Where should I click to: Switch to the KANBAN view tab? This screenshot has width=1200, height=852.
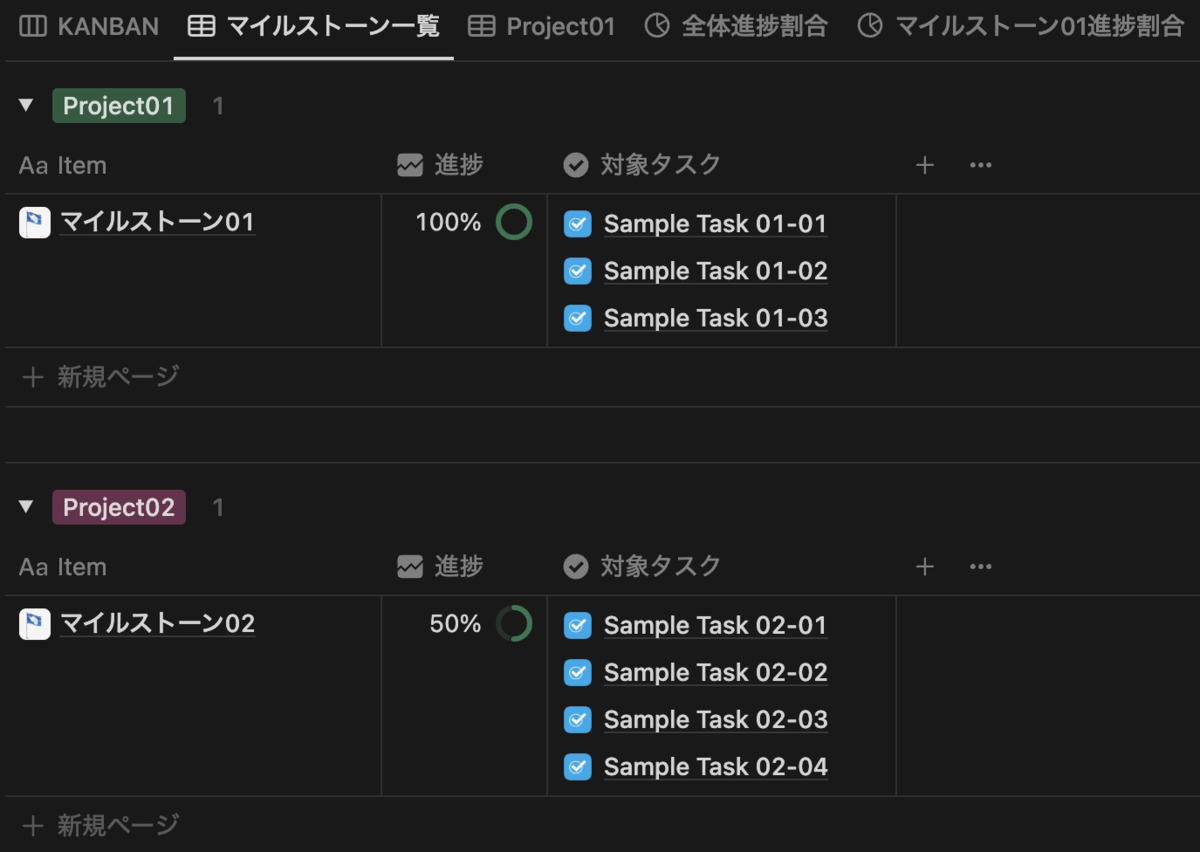tap(89, 26)
